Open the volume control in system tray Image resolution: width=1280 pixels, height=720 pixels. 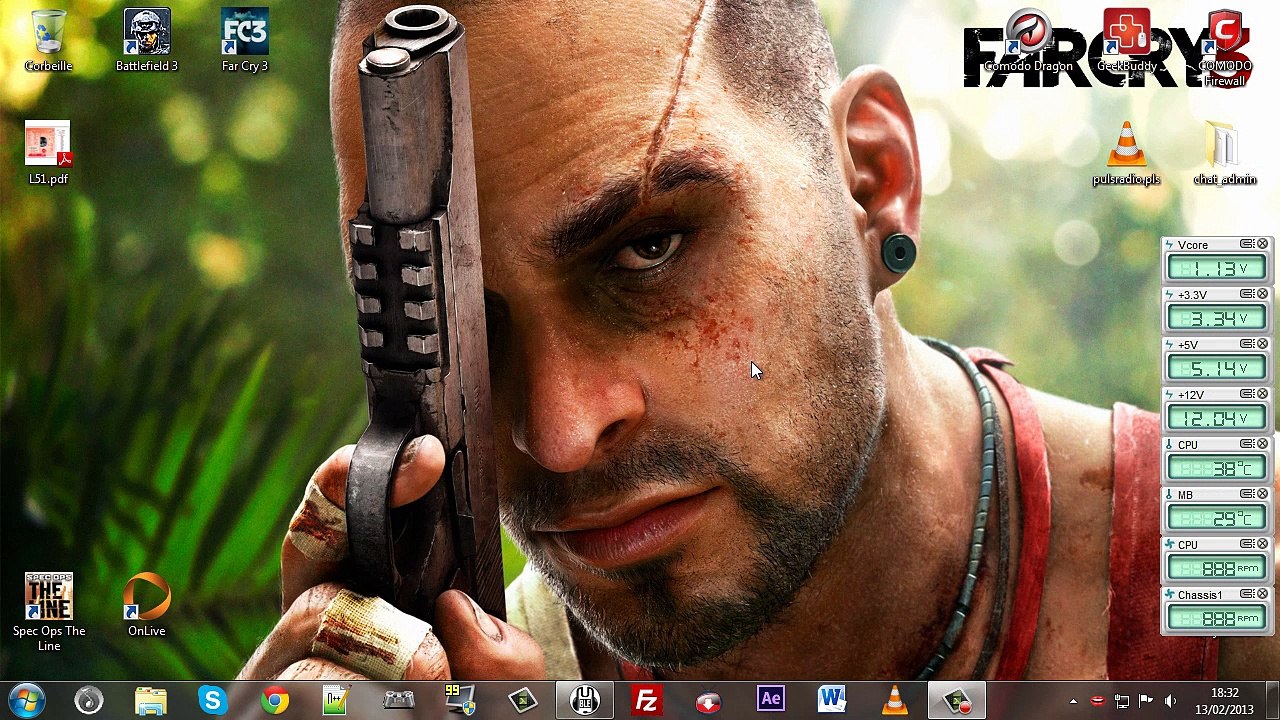click(x=1171, y=701)
